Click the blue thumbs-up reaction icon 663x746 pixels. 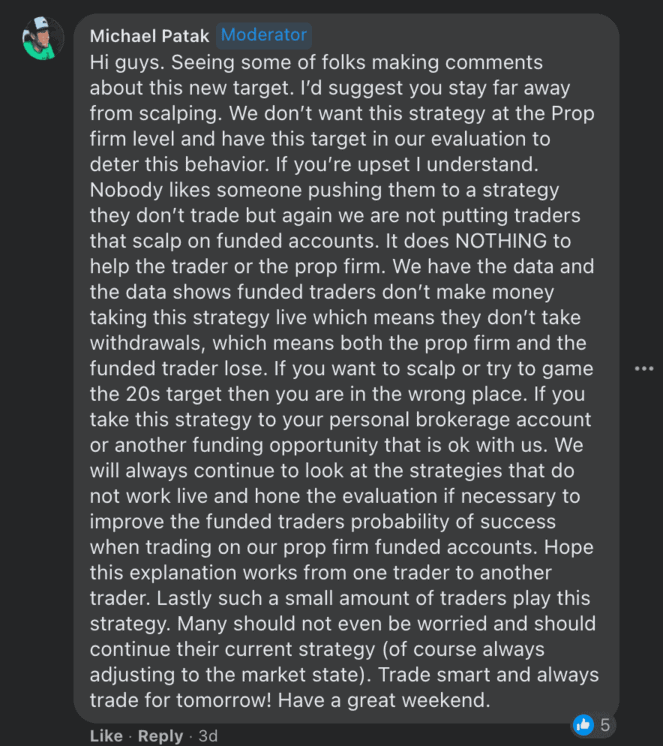coord(583,725)
